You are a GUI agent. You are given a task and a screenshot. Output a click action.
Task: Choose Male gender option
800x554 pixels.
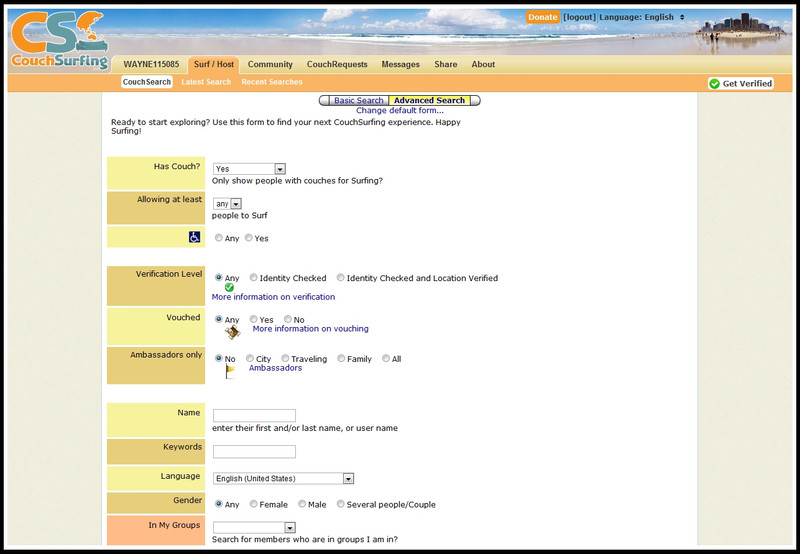click(302, 504)
